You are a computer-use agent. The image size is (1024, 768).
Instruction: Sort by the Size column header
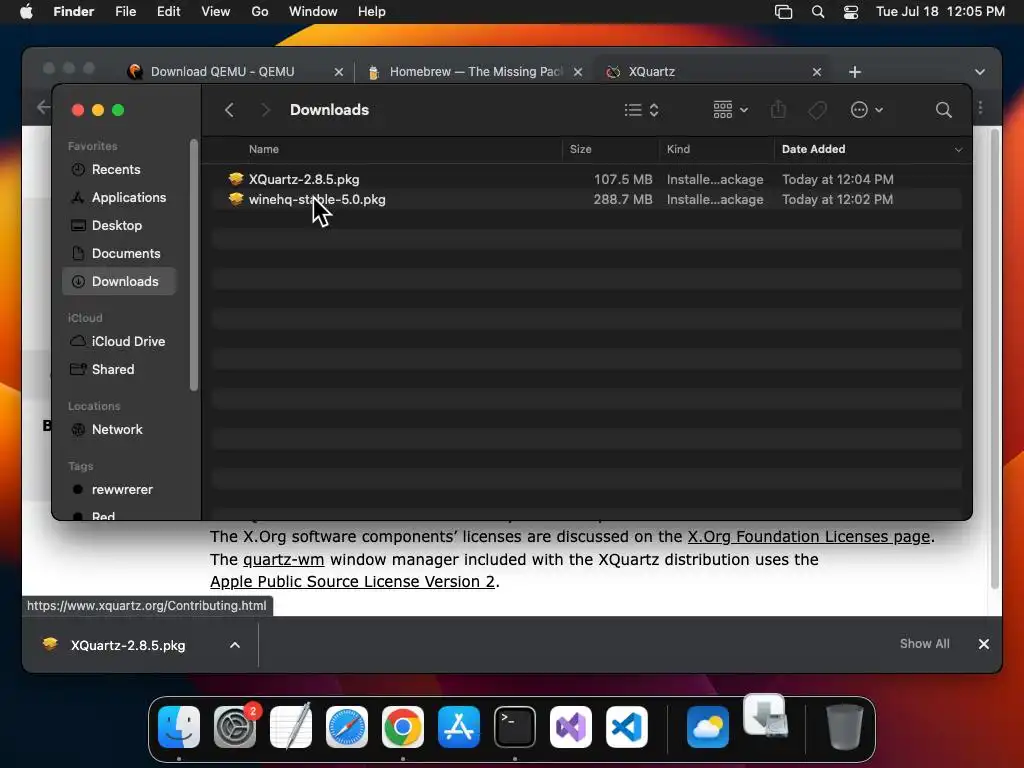pyautogui.click(x=580, y=149)
